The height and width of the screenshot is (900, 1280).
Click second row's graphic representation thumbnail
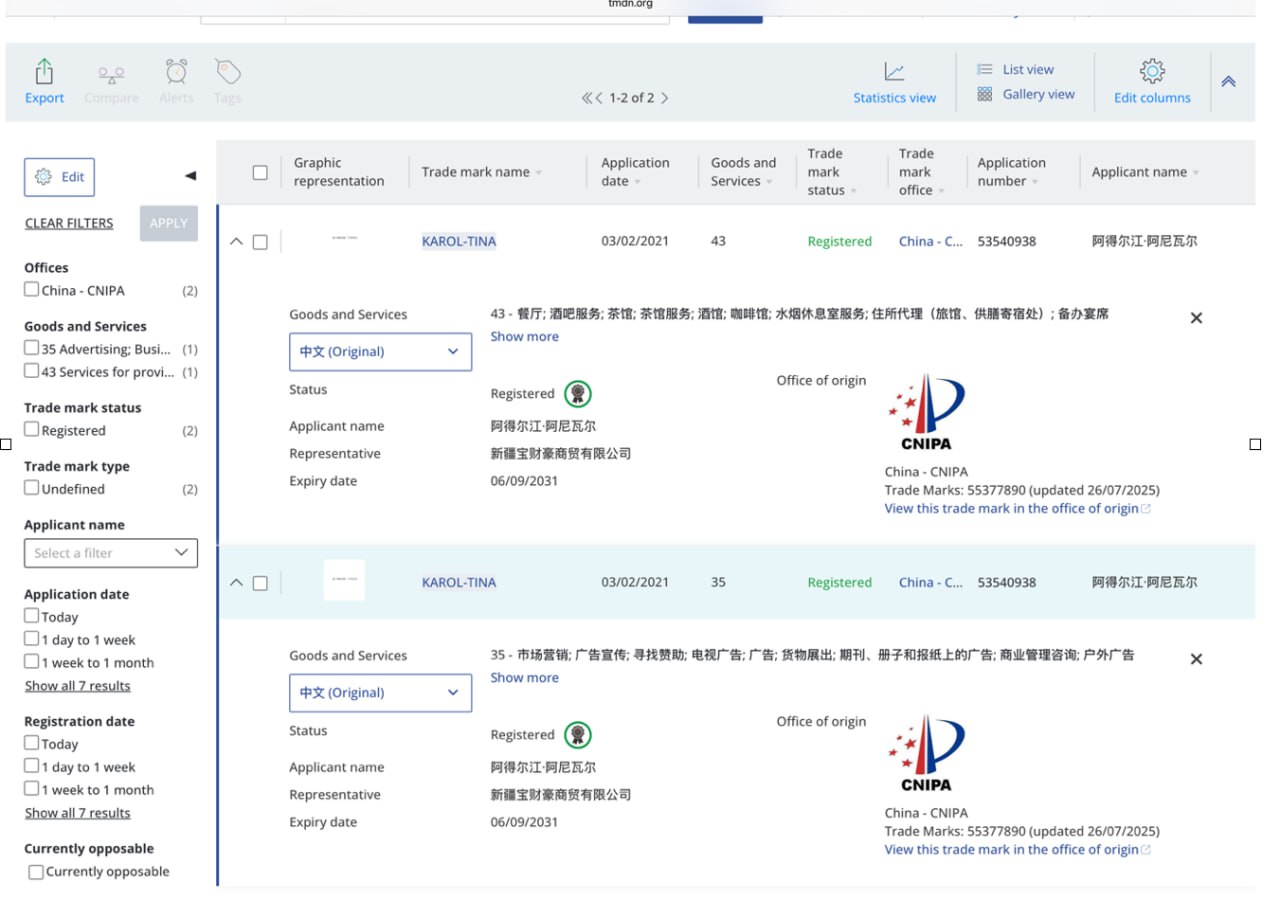pyautogui.click(x=344, y=581)
